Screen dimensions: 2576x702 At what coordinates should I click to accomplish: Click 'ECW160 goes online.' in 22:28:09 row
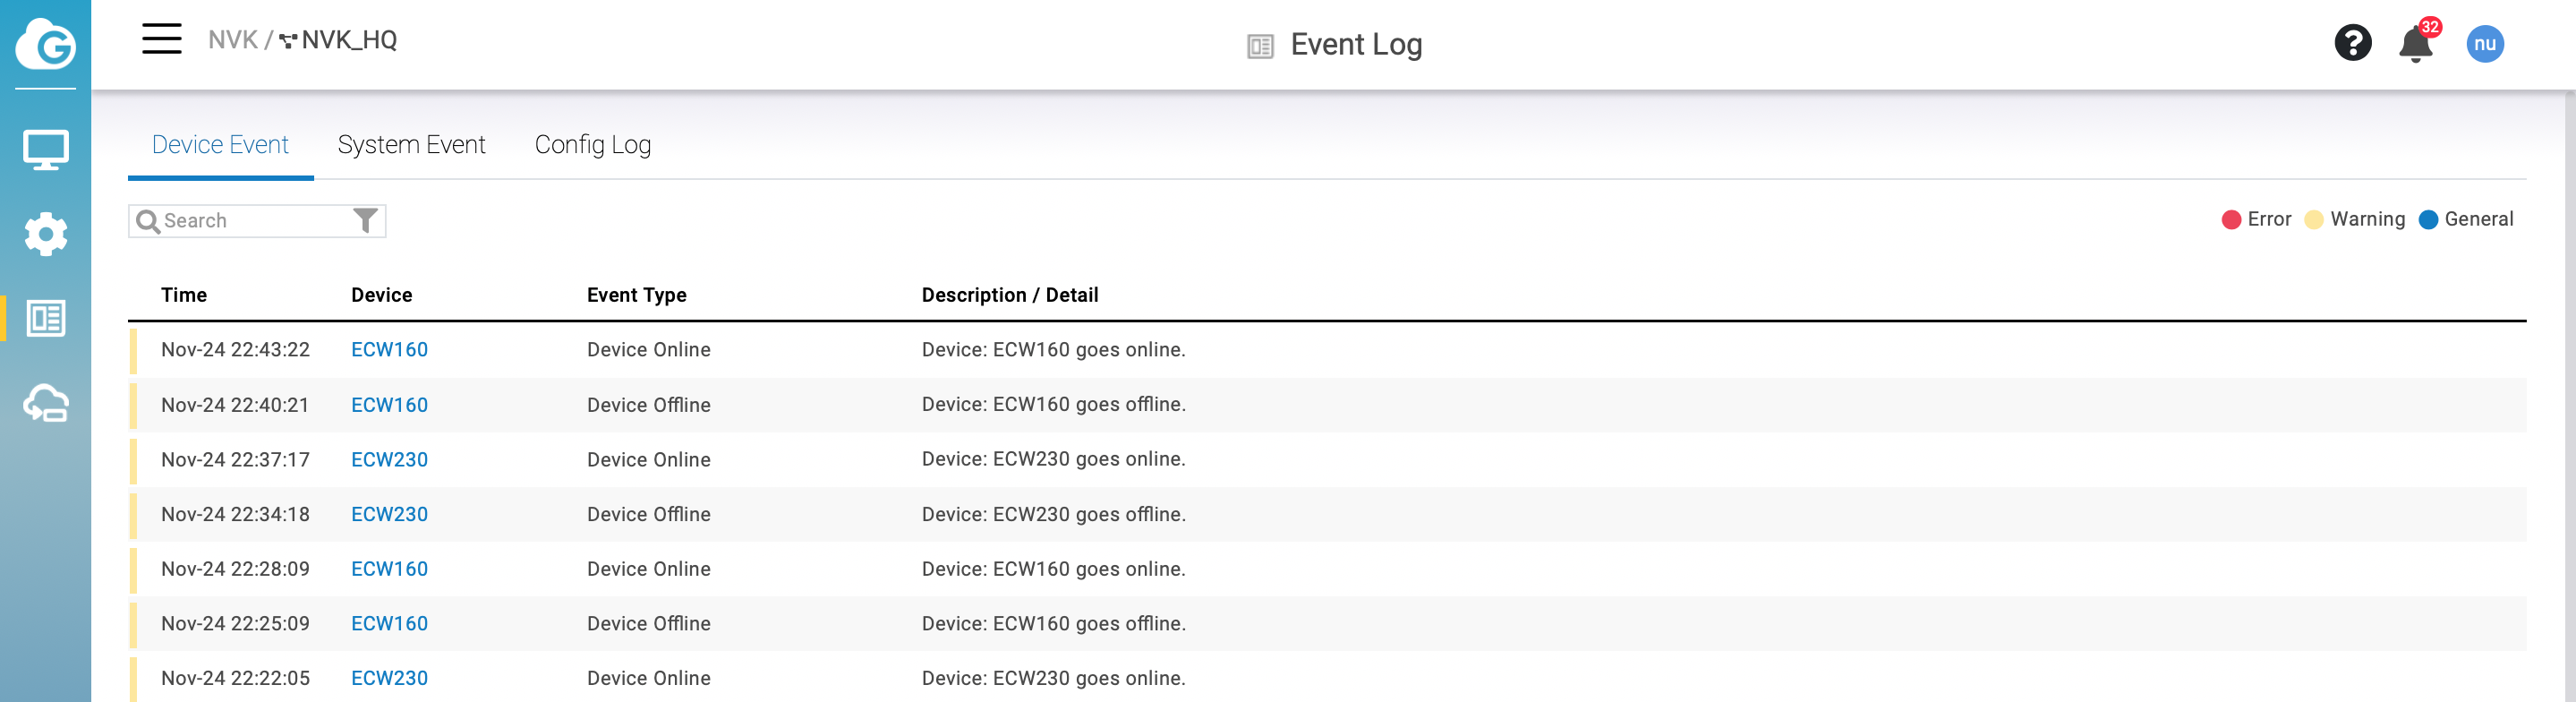tap(1089, 569)
